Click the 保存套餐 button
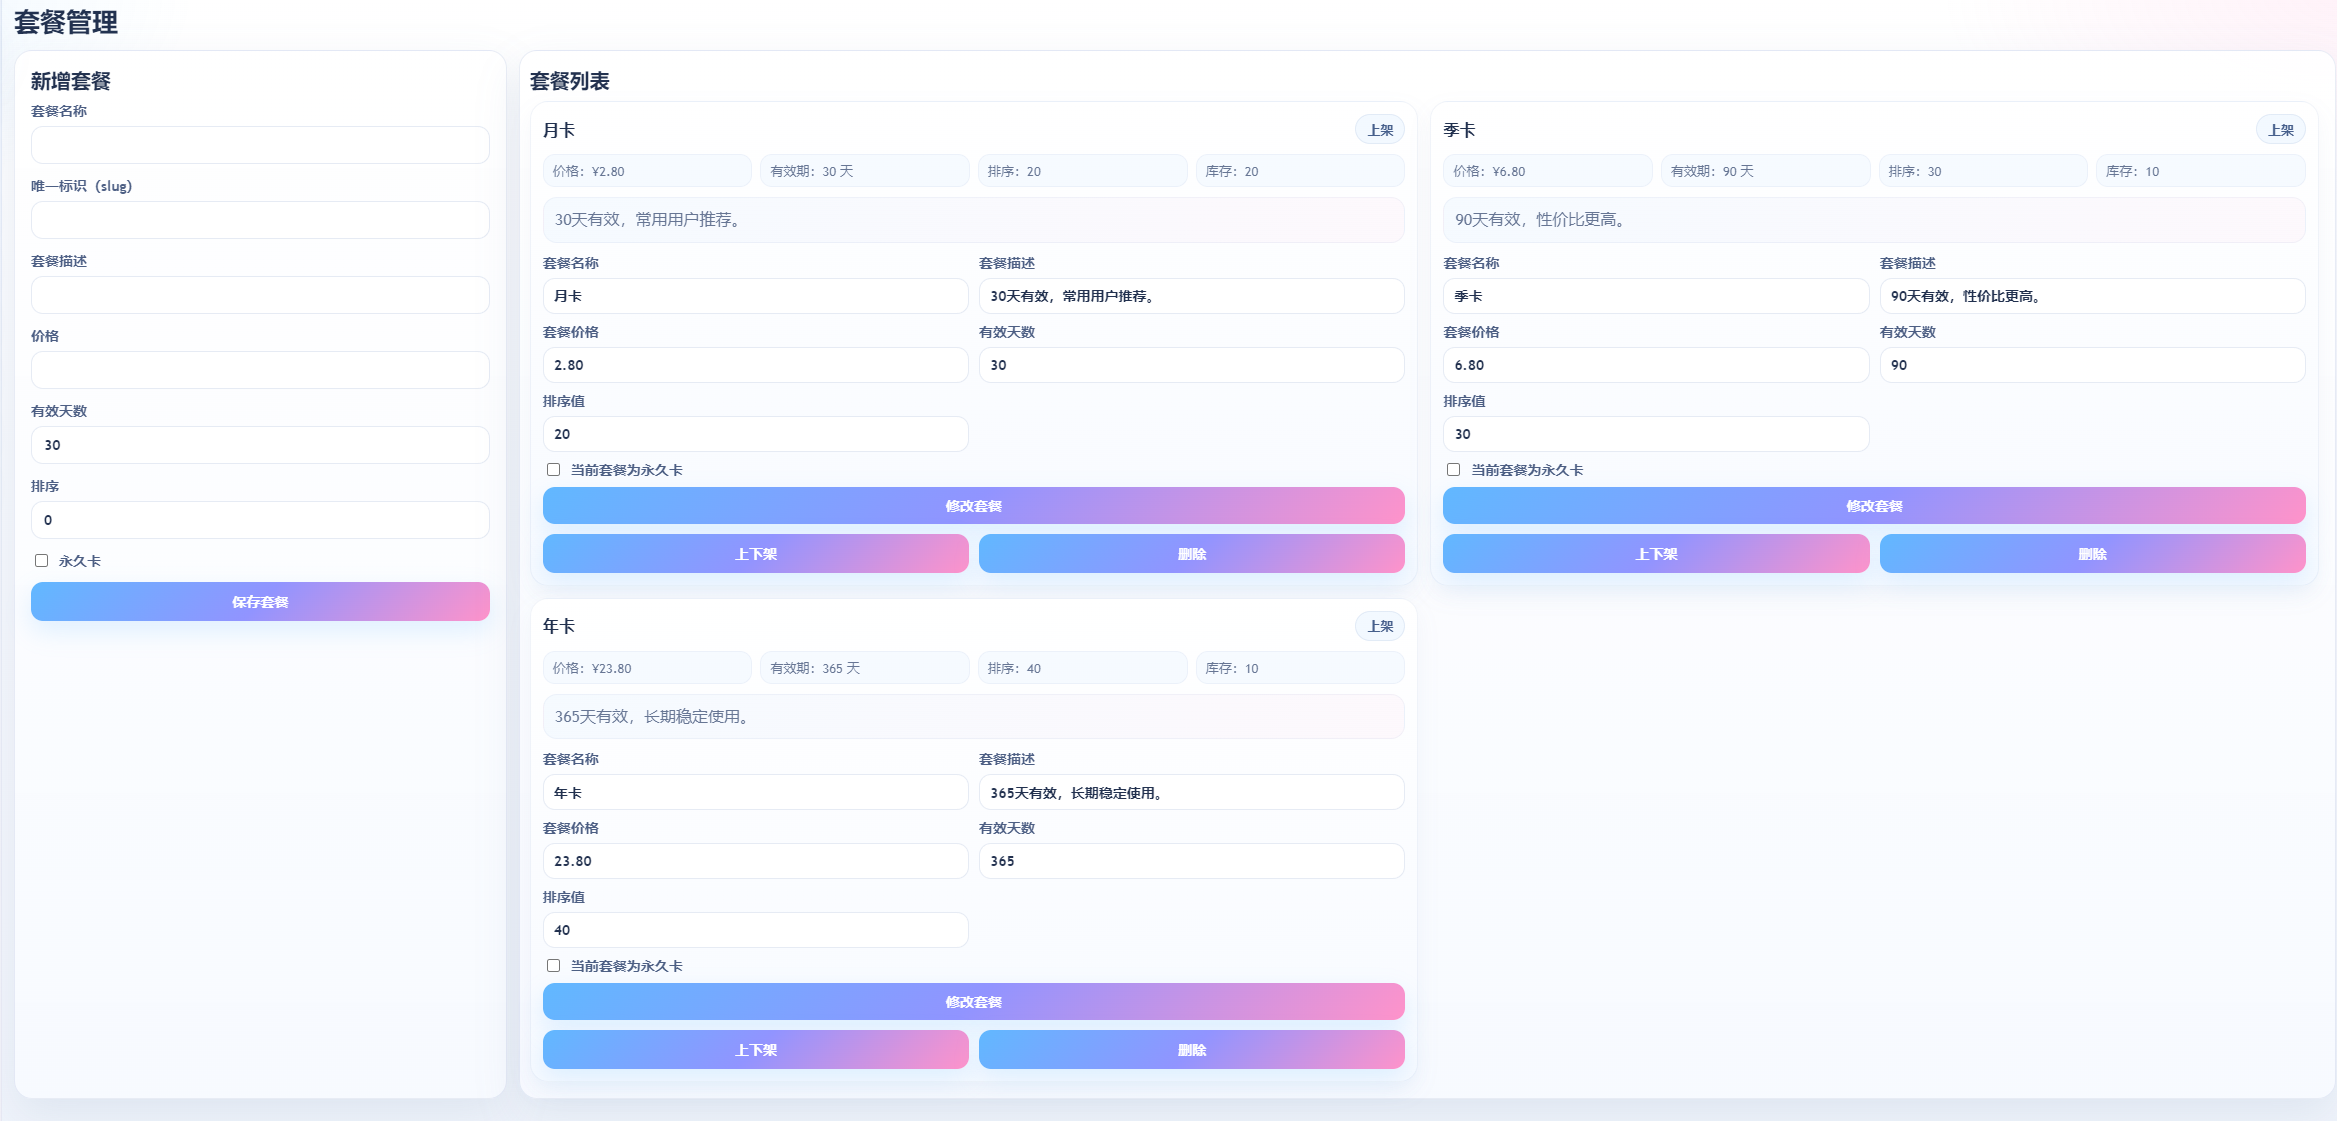 coord(260,602)
